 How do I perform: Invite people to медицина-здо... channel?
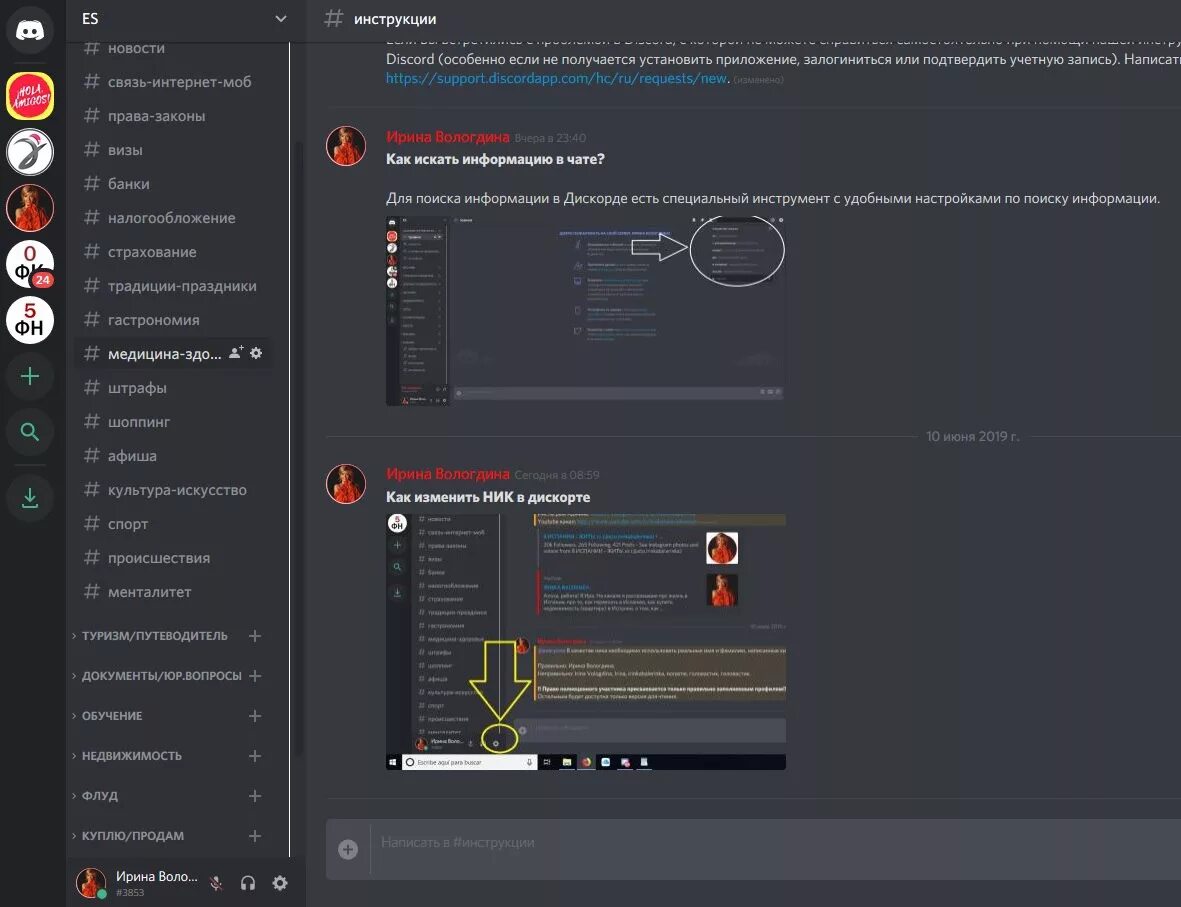click(x=236, y=353)
